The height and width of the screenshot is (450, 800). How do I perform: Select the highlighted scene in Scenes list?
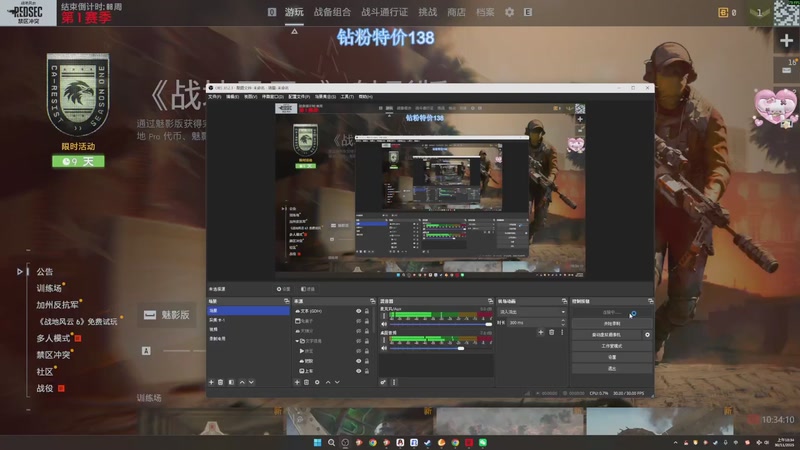(x=248, y=310)
